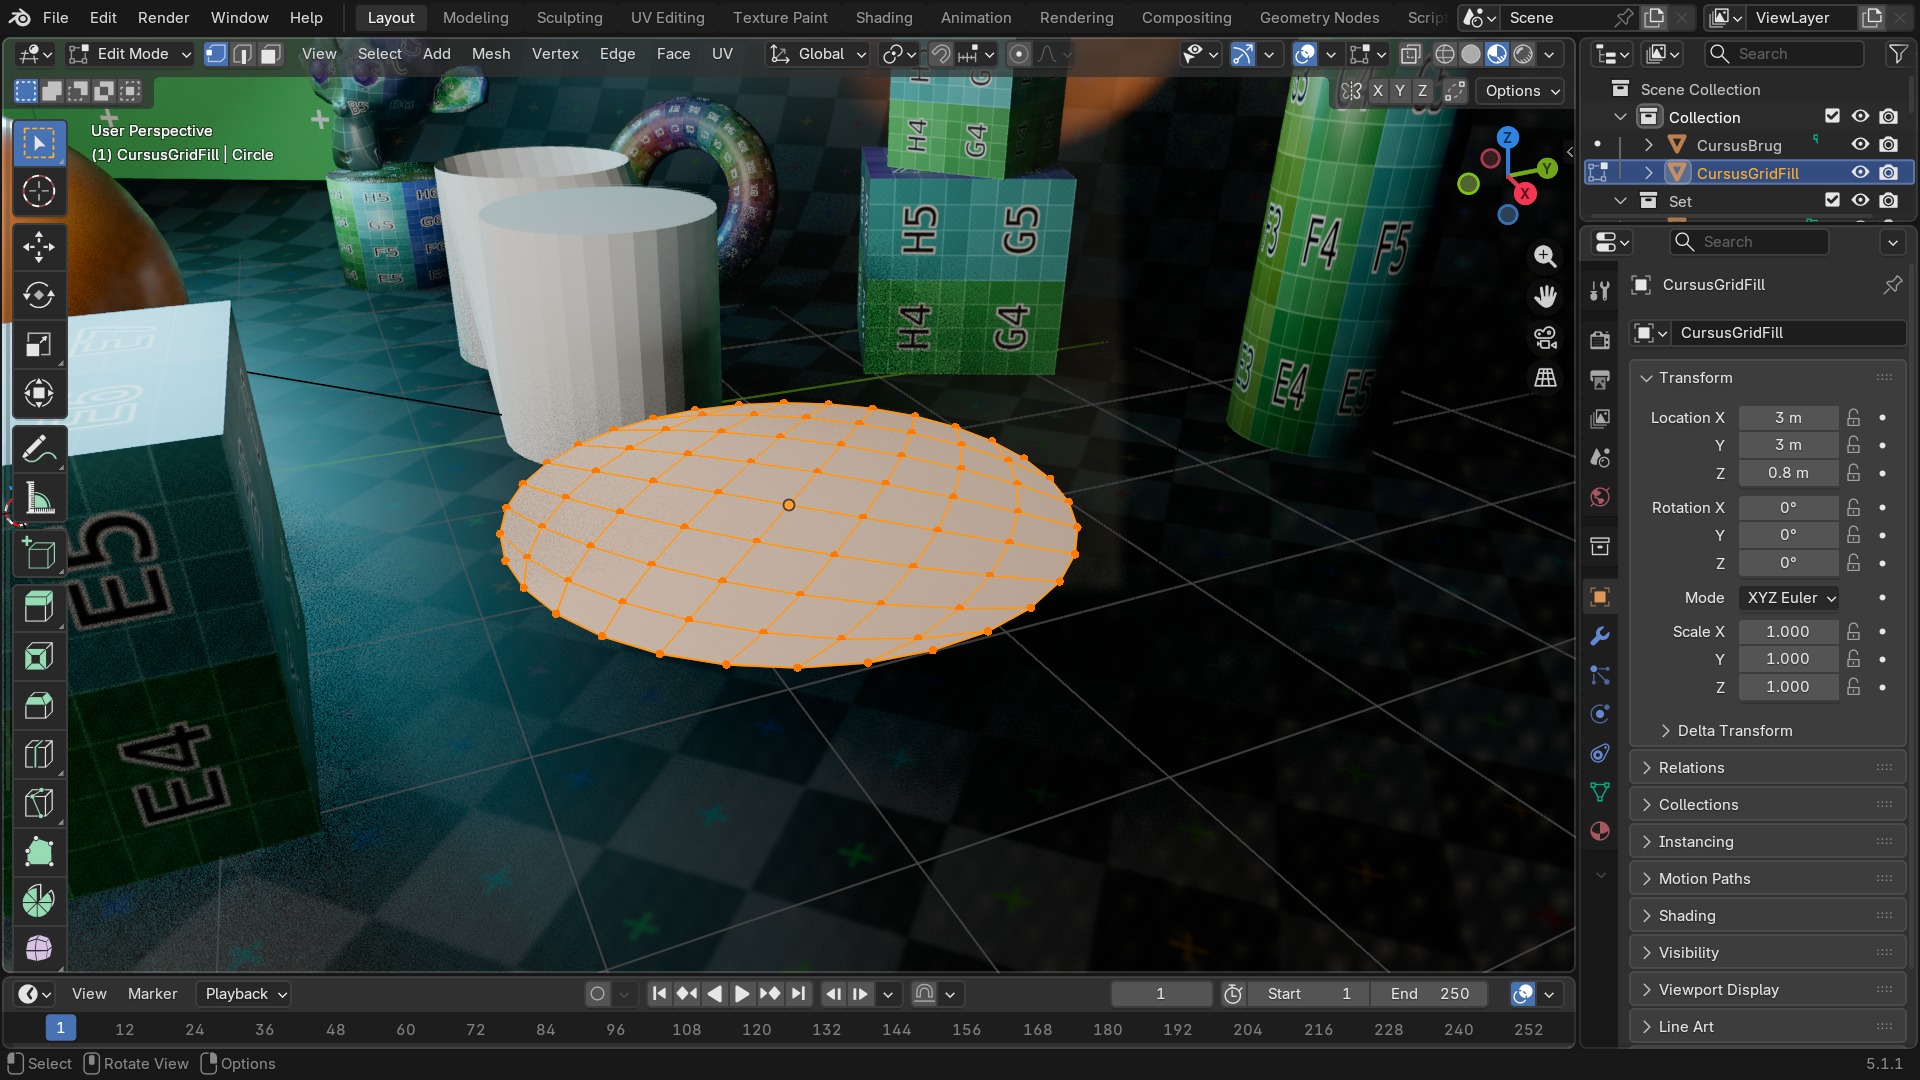Select the Add Cube tool
1920x1080 pixels.
[x=39, y=554]
